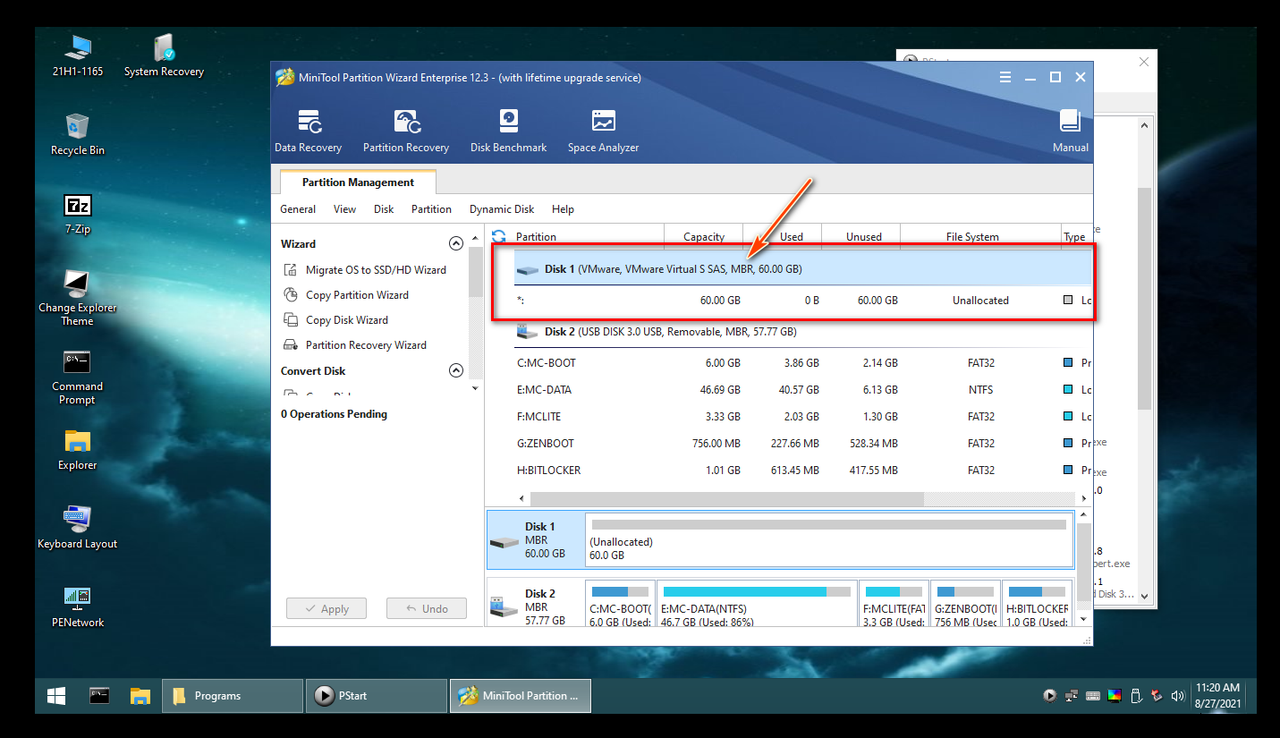Click the Undo button

(426, 608)
